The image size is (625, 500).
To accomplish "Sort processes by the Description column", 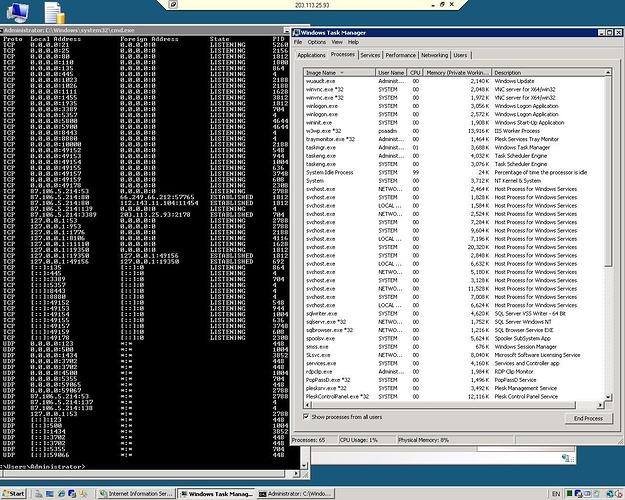I will 548,73.
